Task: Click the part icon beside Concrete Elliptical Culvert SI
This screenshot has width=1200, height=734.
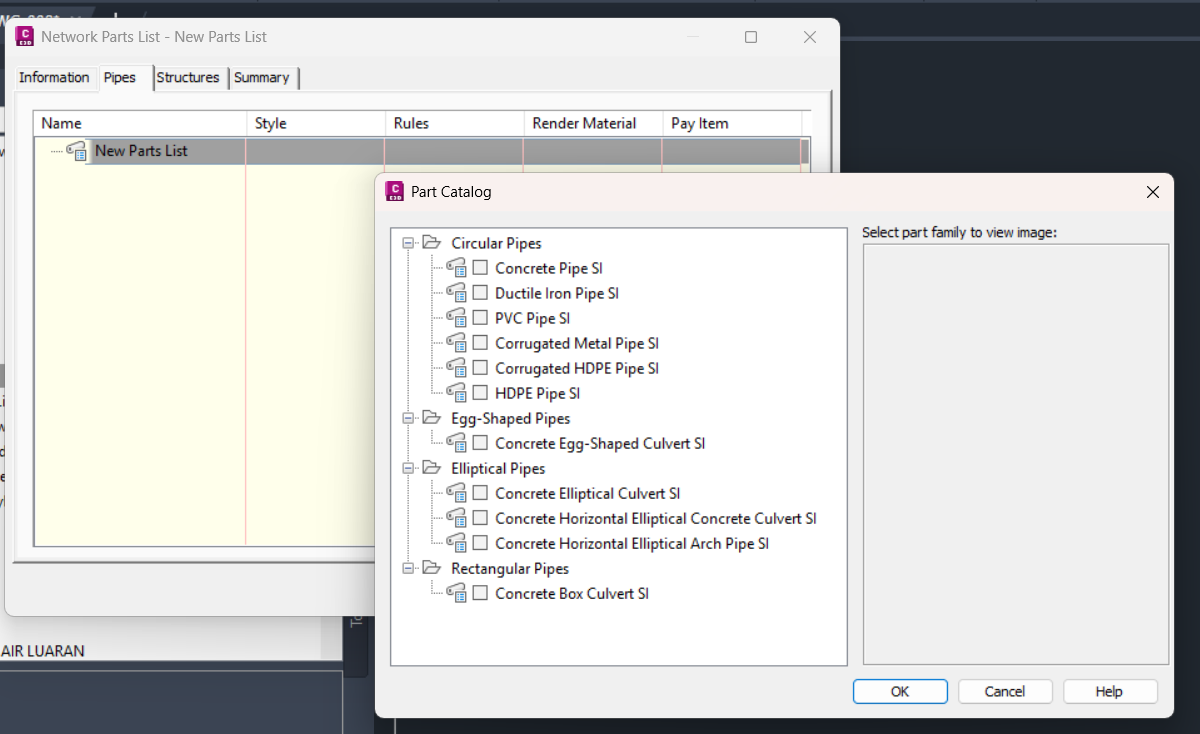Action: (x=456, y=493)
